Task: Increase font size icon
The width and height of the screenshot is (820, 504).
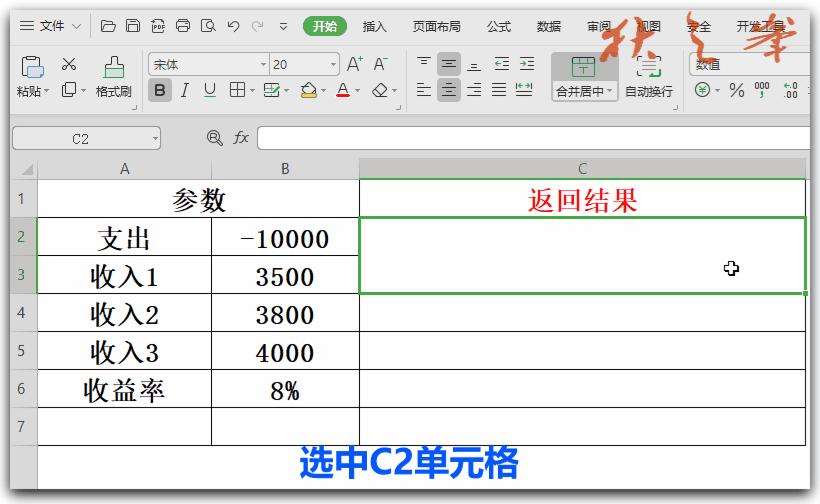Action: point(355,64)
